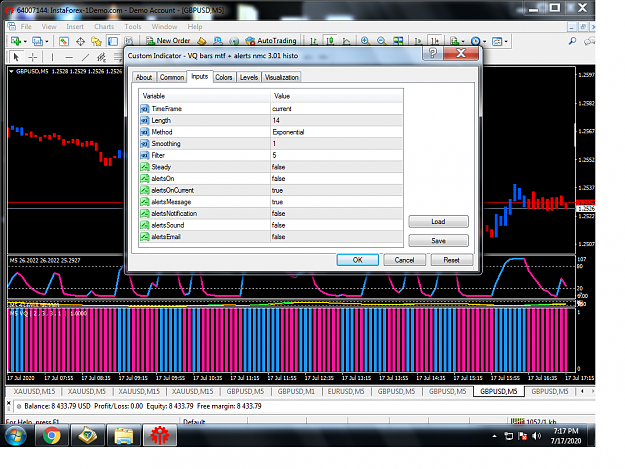Select the Horizontal Line tool

point(69,57)
